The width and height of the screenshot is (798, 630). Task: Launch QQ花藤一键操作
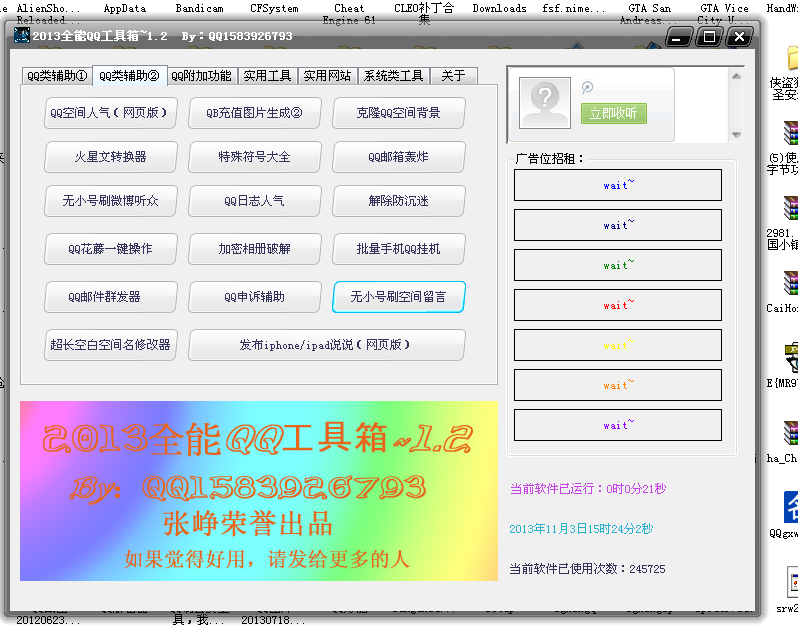110,249
